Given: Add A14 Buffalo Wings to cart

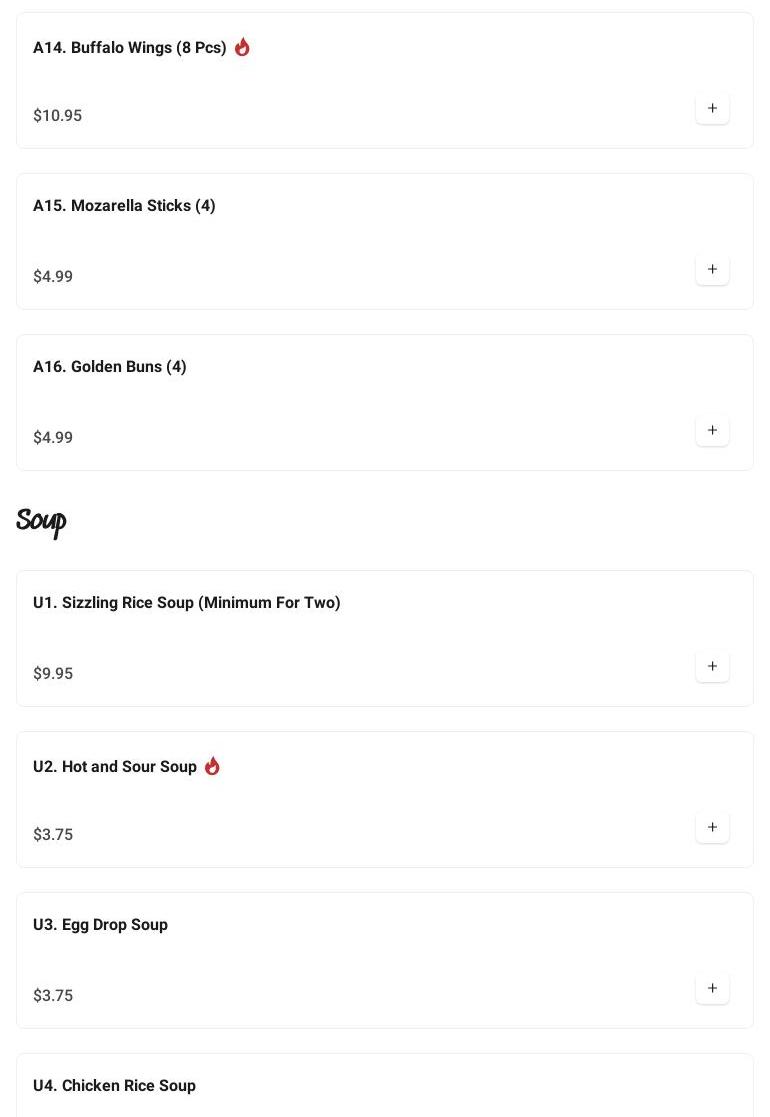Looking at the screenshot, I should click(x=712, y=109).
